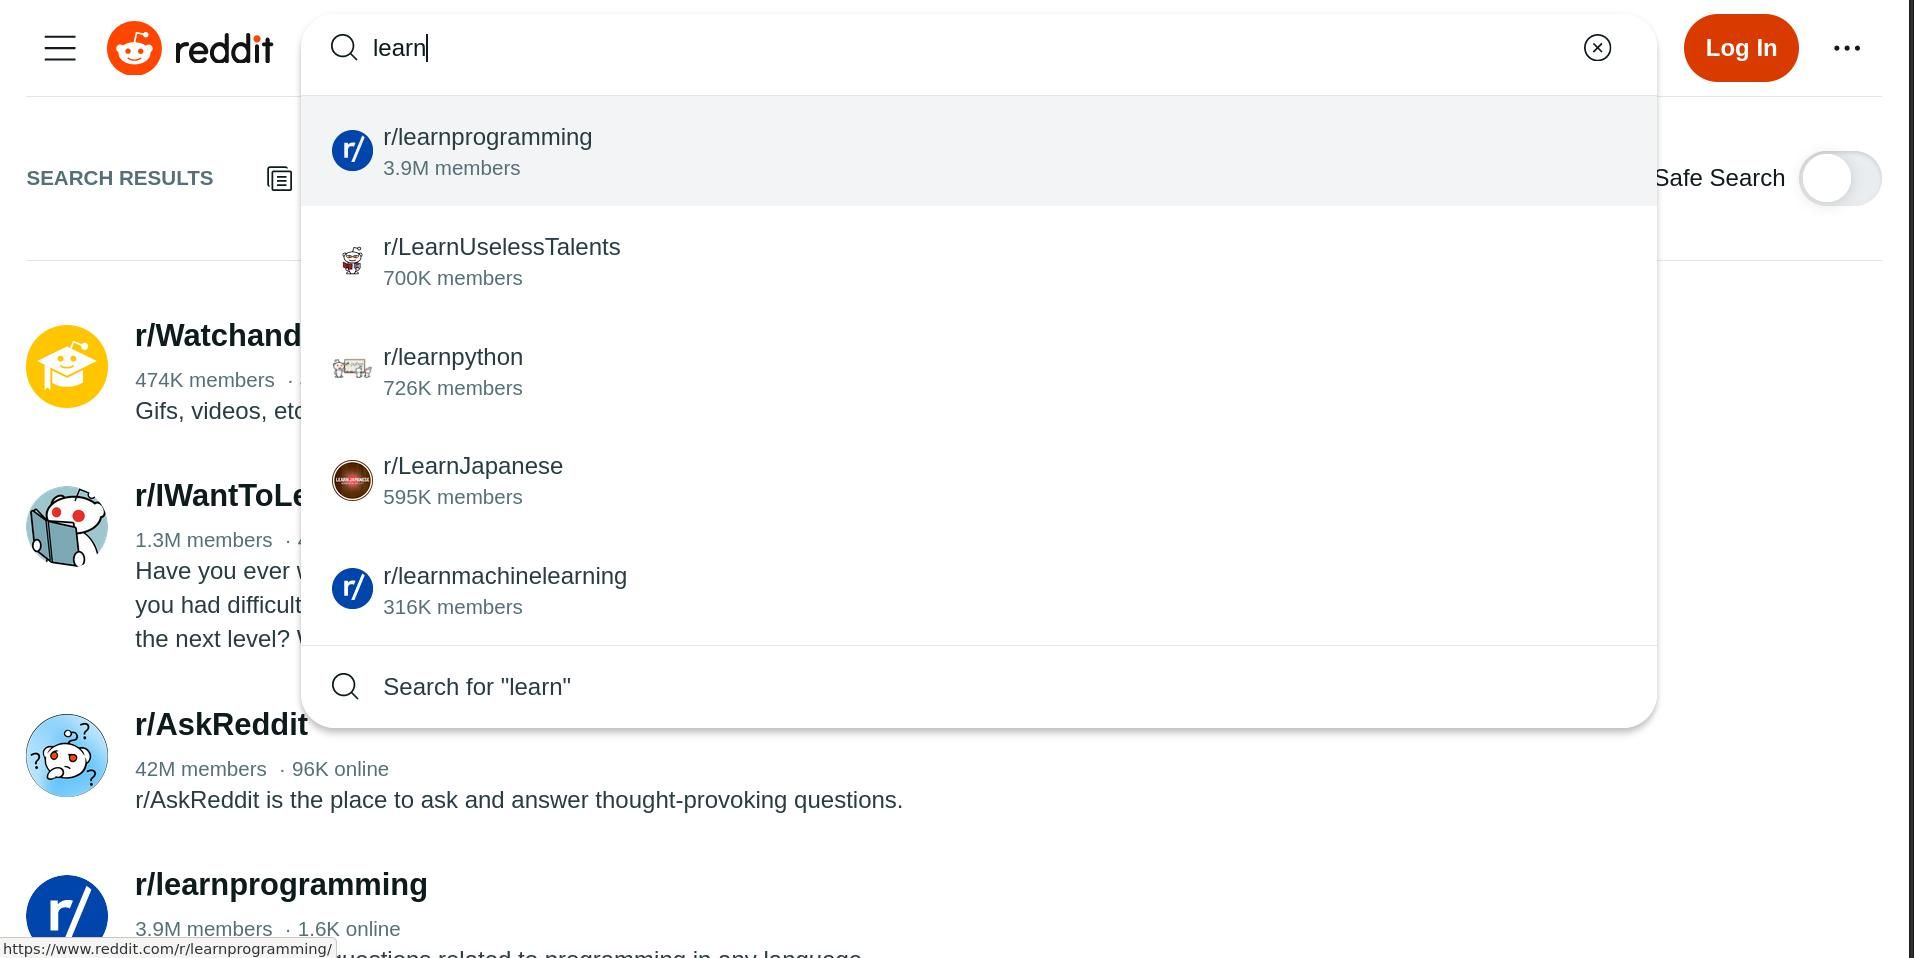Open the navigation hamburger menu

point(59,47)
